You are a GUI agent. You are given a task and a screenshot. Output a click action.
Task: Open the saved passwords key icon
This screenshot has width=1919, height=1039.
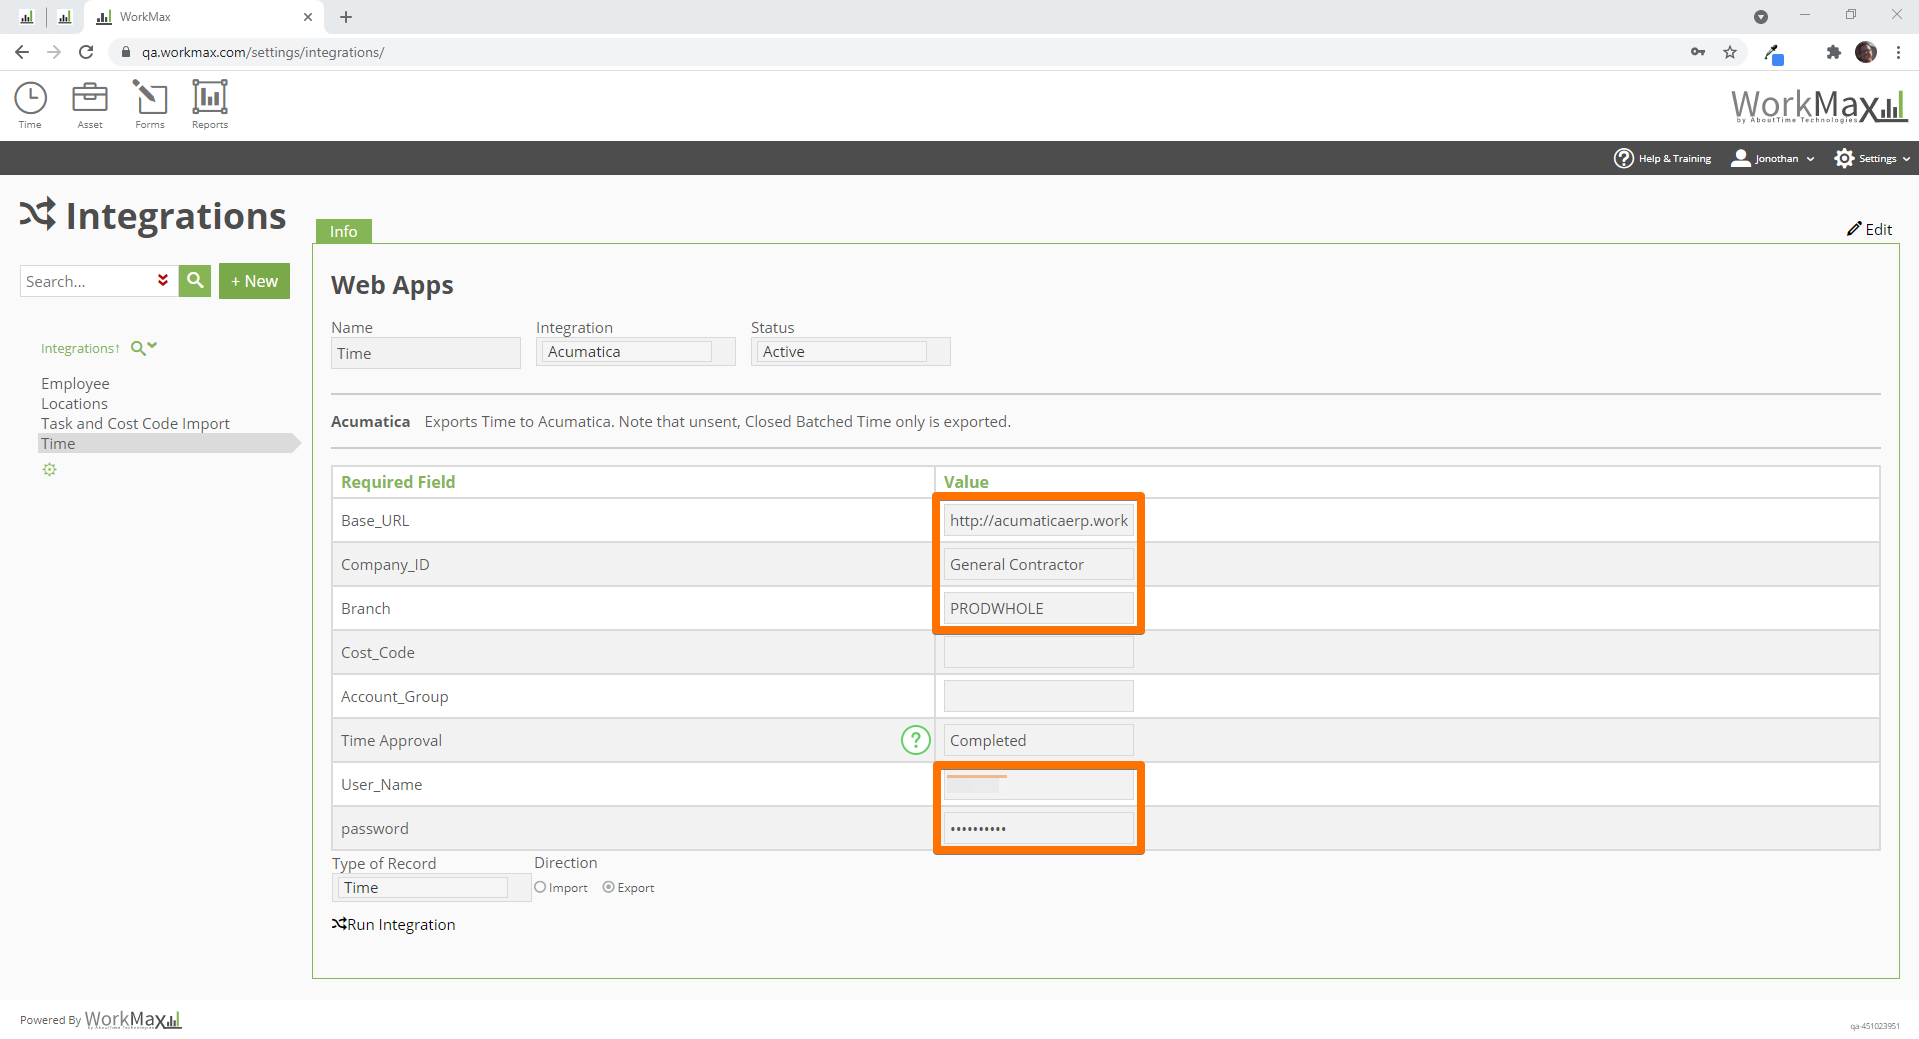1698,52
